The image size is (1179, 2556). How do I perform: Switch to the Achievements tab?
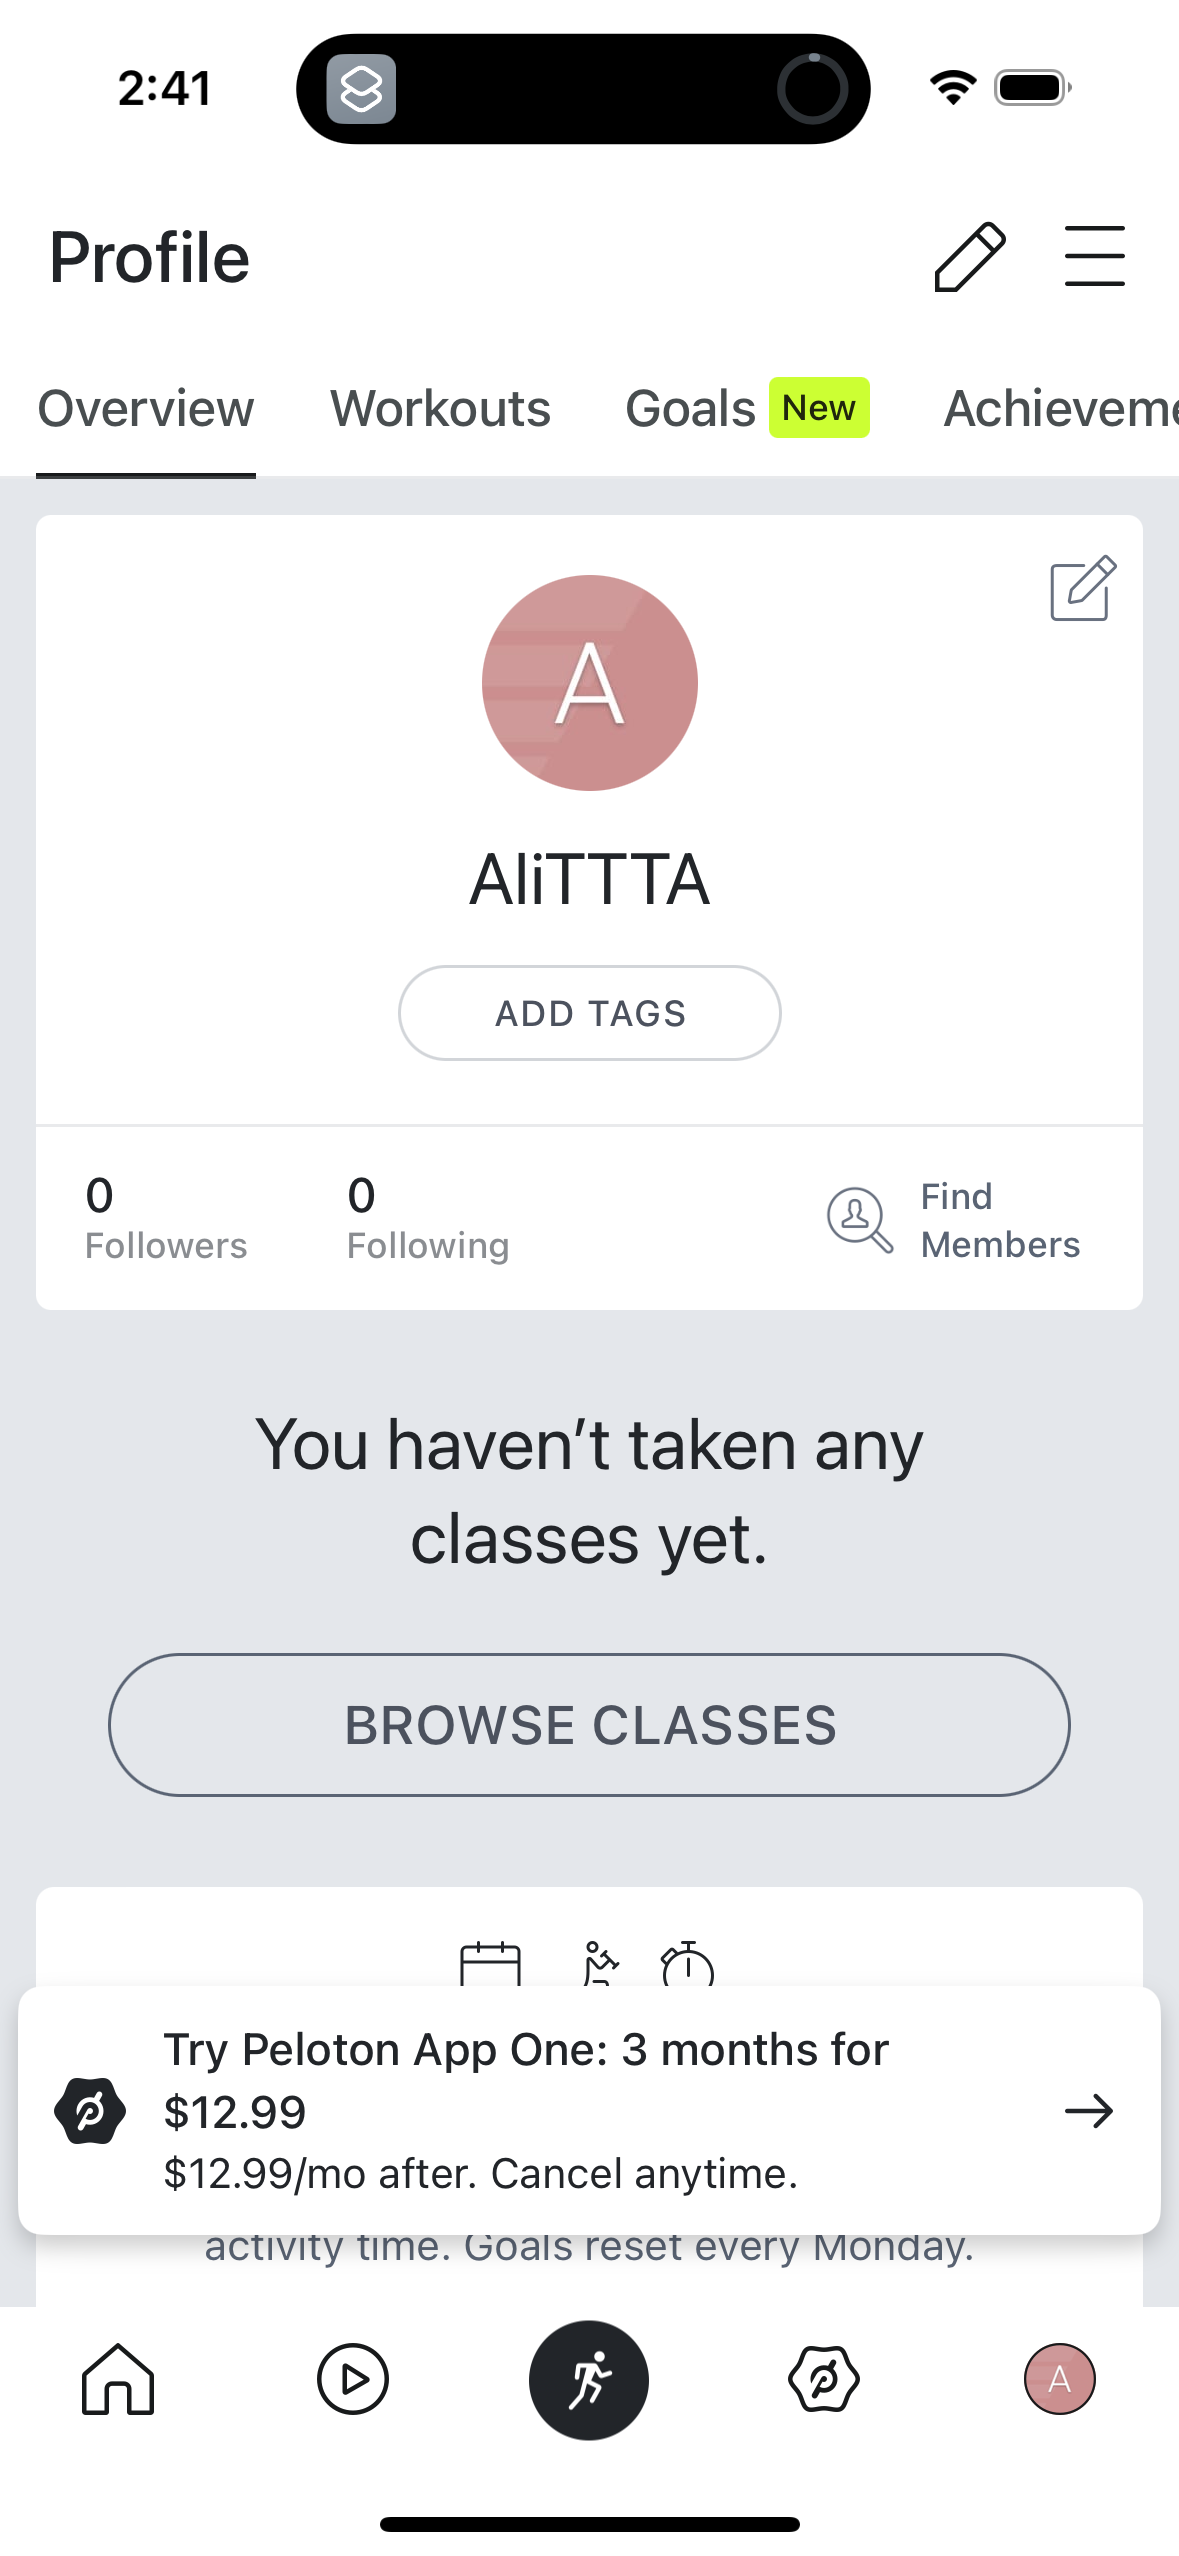coord(1060,409)
